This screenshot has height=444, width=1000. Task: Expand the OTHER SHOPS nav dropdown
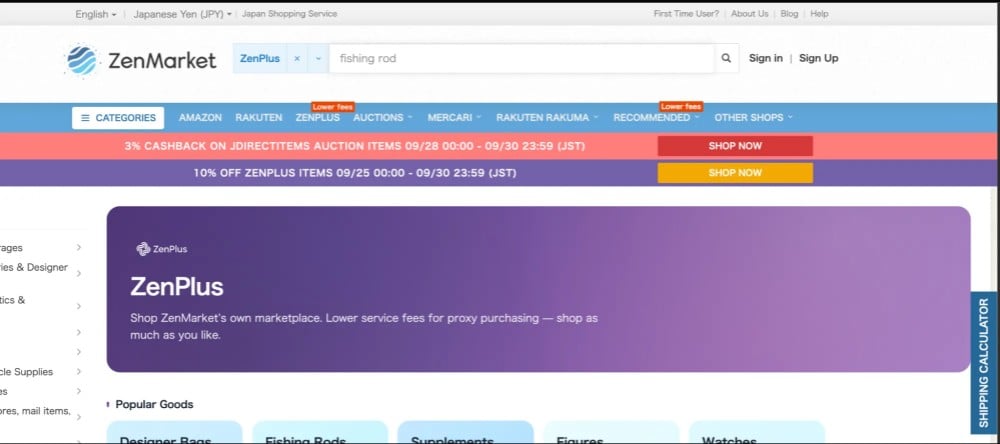tap(753, 118)
